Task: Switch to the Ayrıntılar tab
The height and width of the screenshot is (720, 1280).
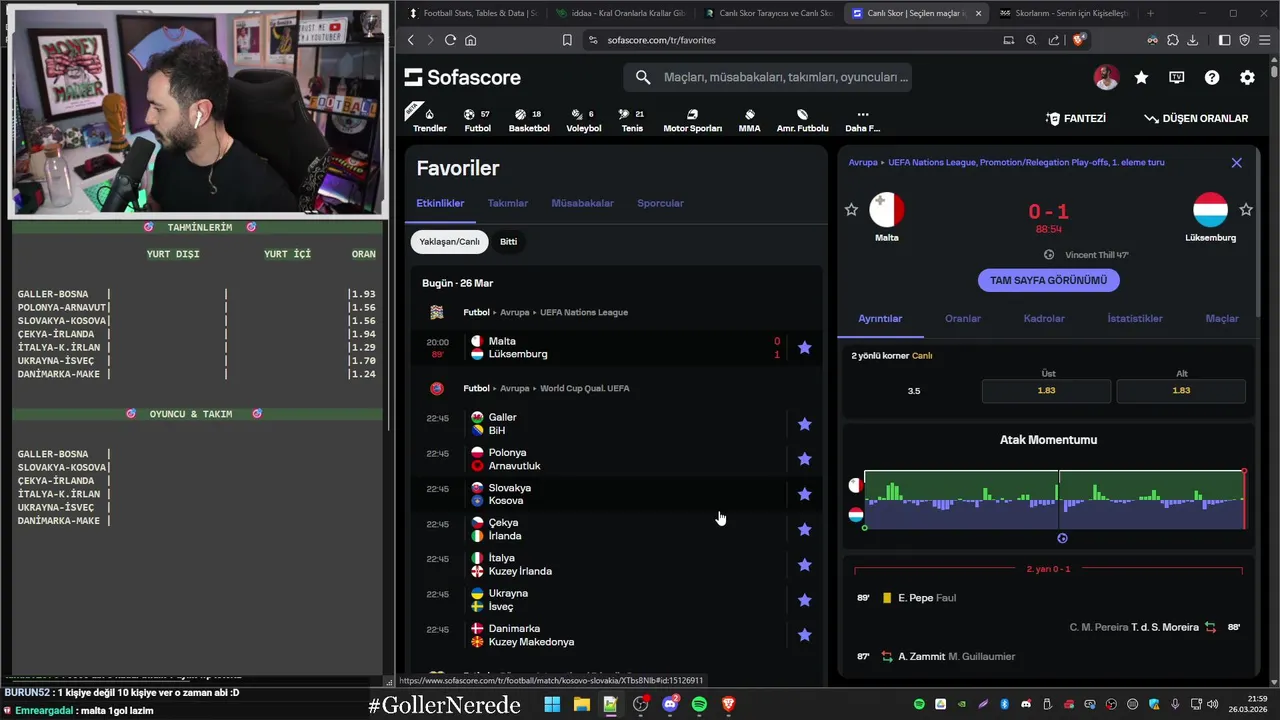Action: pyautogui.click(x=880, y=318)
